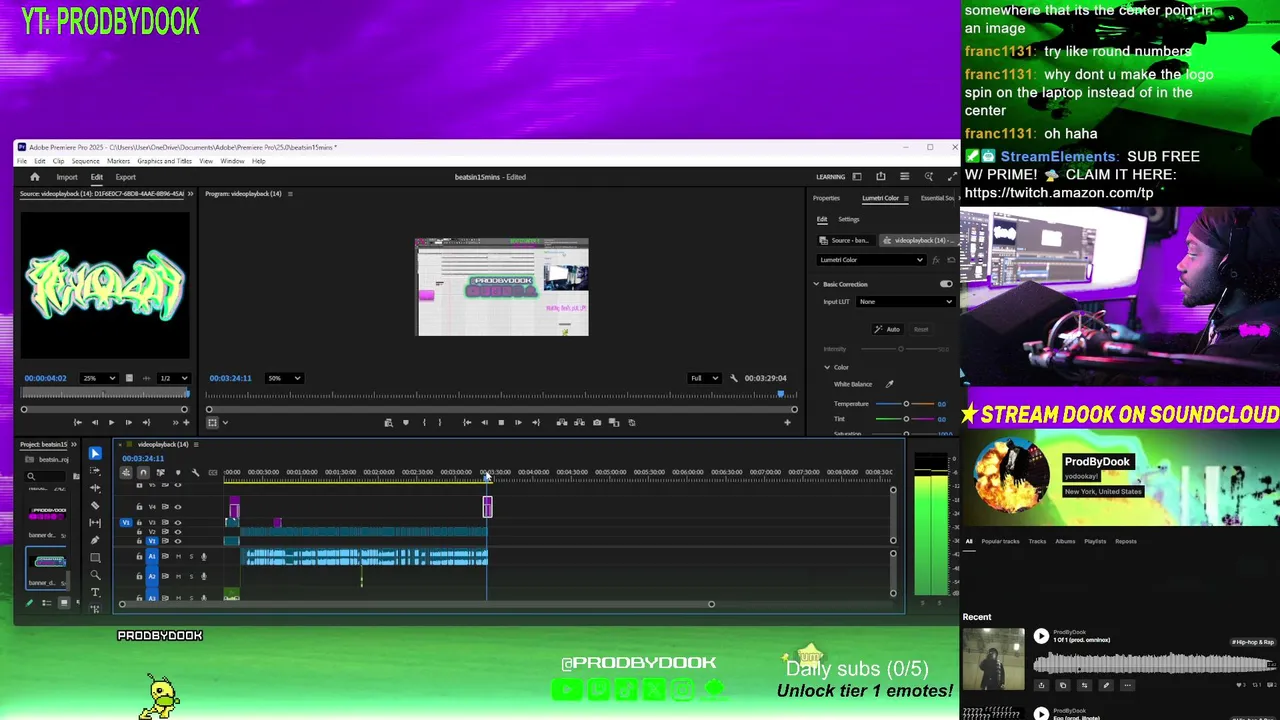Screen dimensions: 1280x720
Task: Toggle lock on track V4
Action: [139, 507]
